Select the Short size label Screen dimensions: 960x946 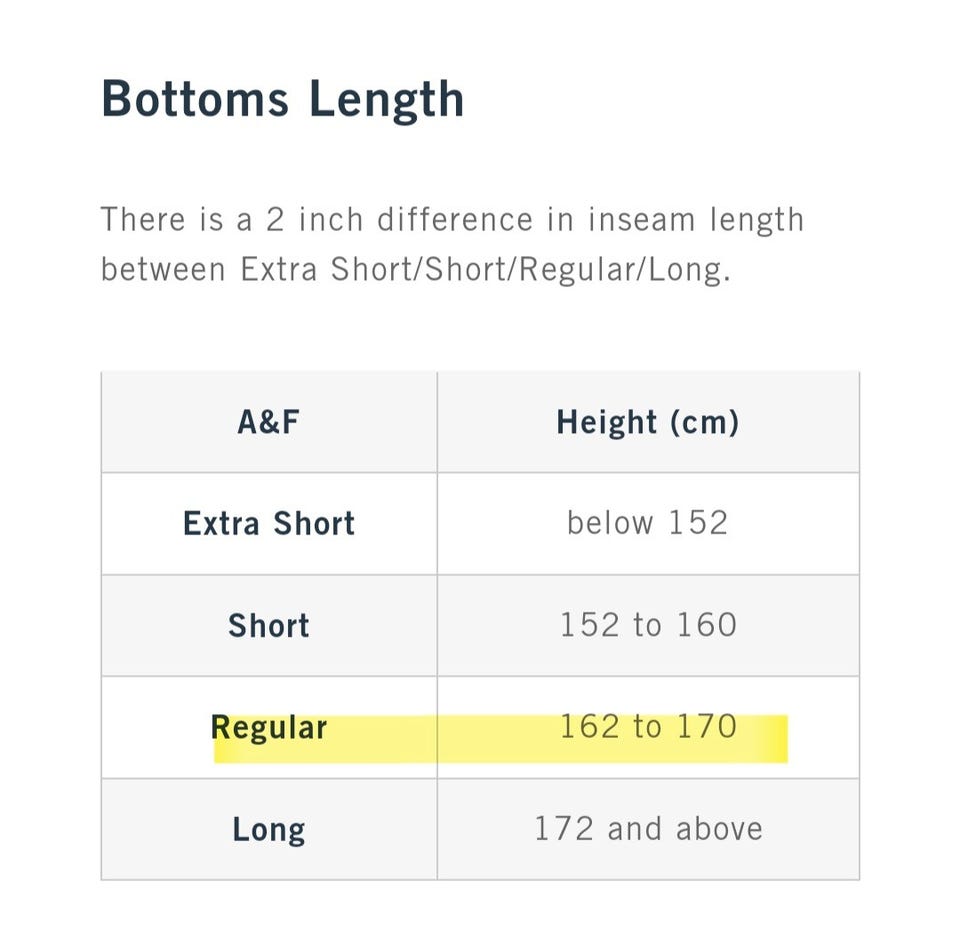click(269, 625)
